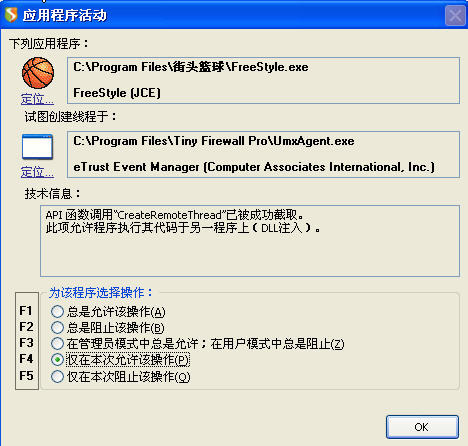Click the shield icon in title bar
The width and height of the screenshot is (468, 446).
[x=11, y=15]
